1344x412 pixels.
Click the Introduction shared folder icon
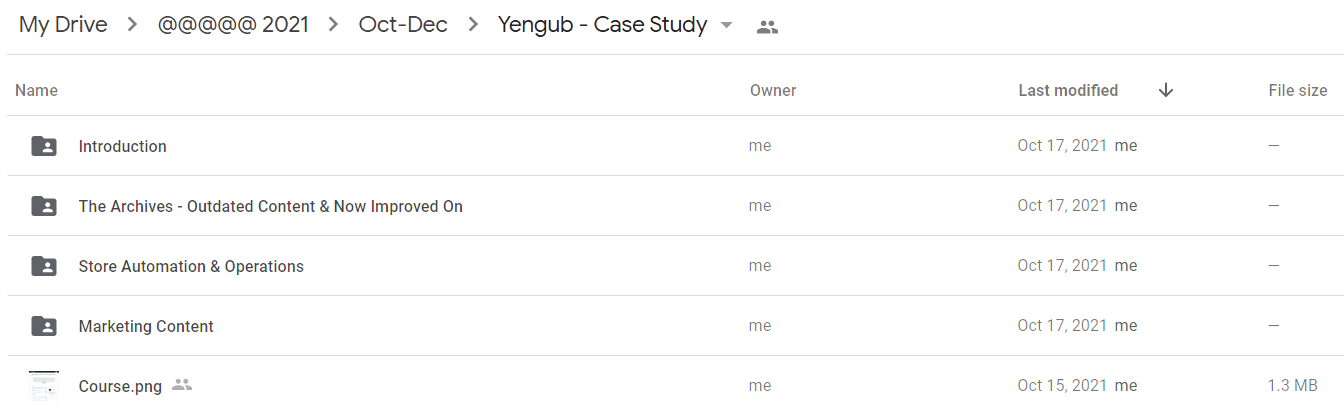tap(44, 146)
